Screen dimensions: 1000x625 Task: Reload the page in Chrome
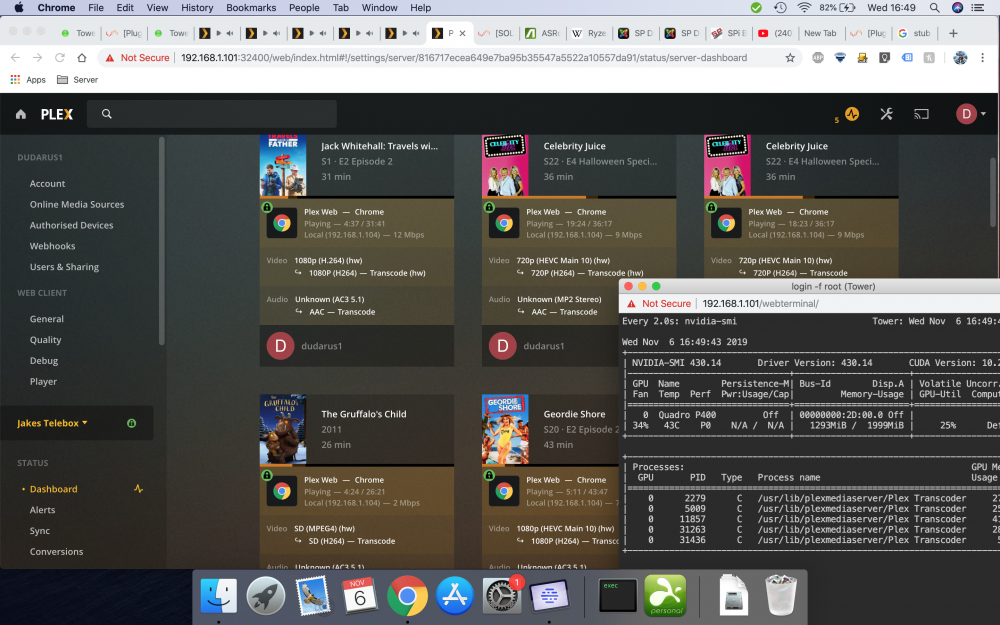pyautogui.click(x=59, y=57)
